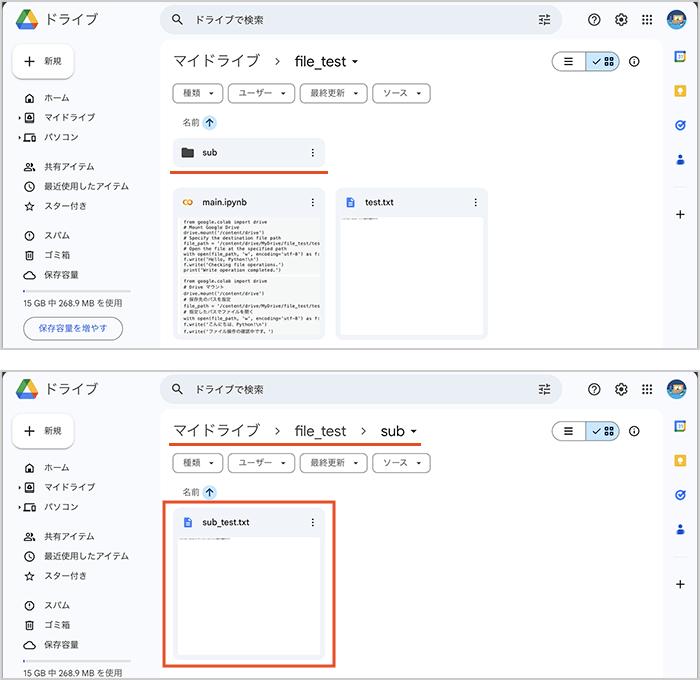Select main.ipynb preview thumbnail
Image resolution: width=700 pixels, height=680 pixels.
249,276
